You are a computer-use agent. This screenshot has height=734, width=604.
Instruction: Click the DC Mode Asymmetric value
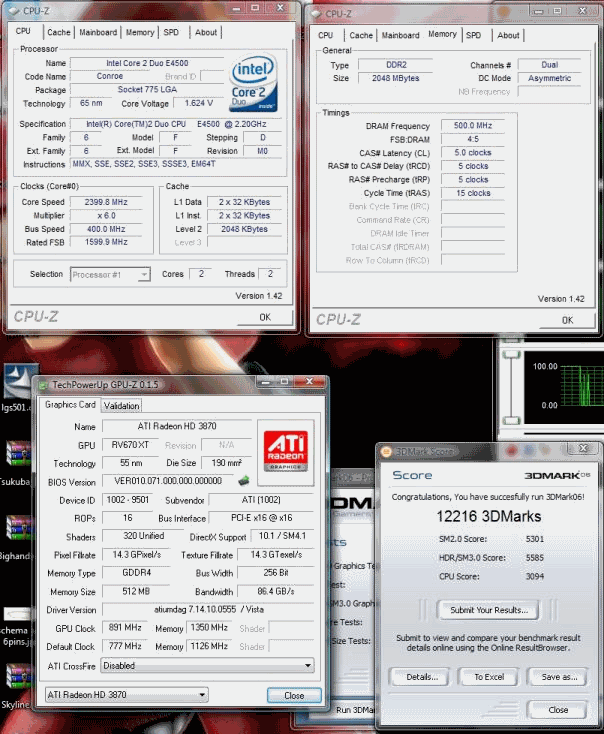(x=549, y=78)
